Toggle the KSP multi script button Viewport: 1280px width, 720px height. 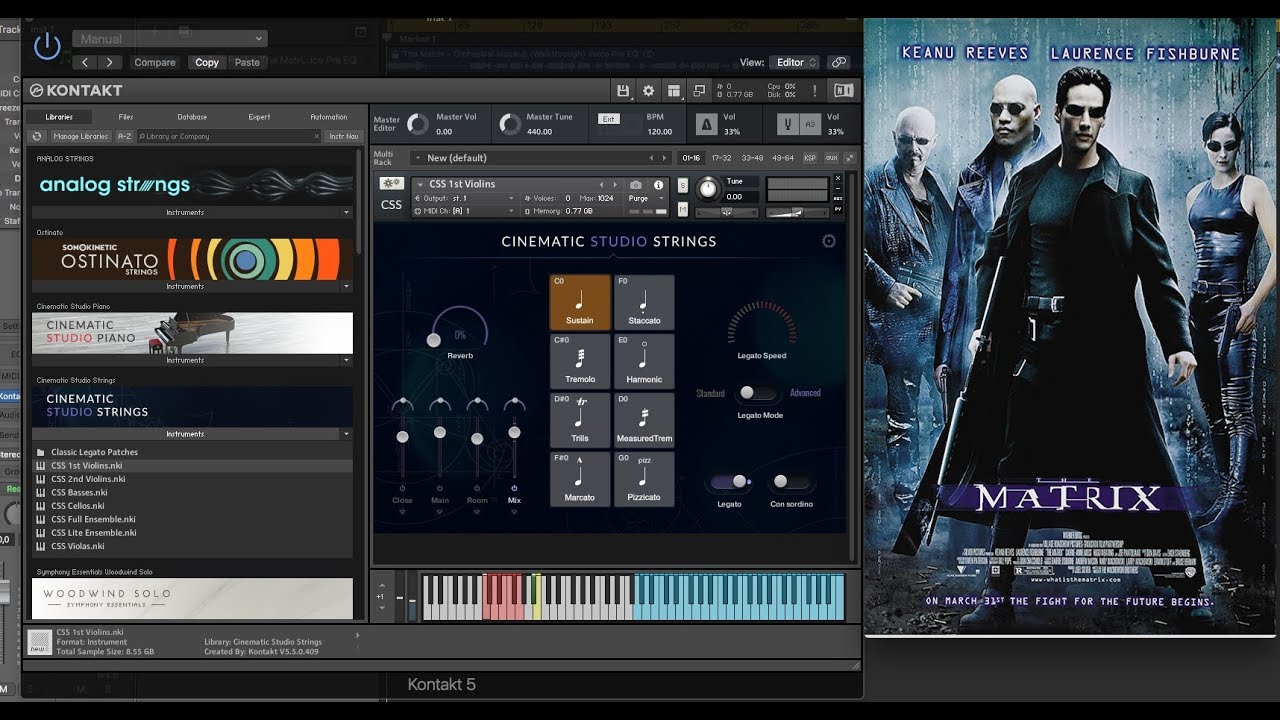(x=810, y=158)
